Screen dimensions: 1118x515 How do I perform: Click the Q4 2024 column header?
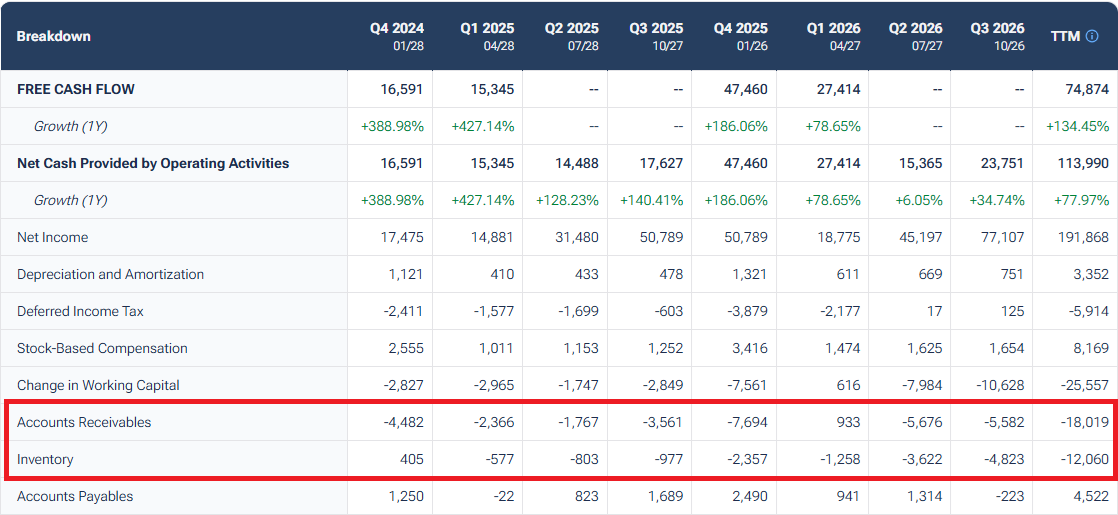click(x=397, y=36)
